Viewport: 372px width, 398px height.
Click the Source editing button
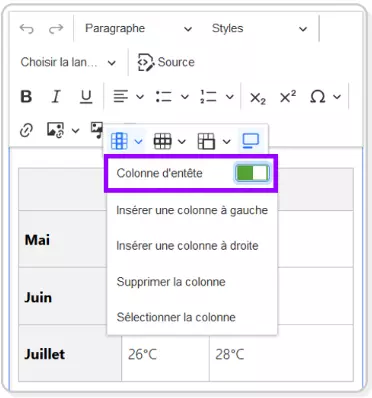point(166,62)
